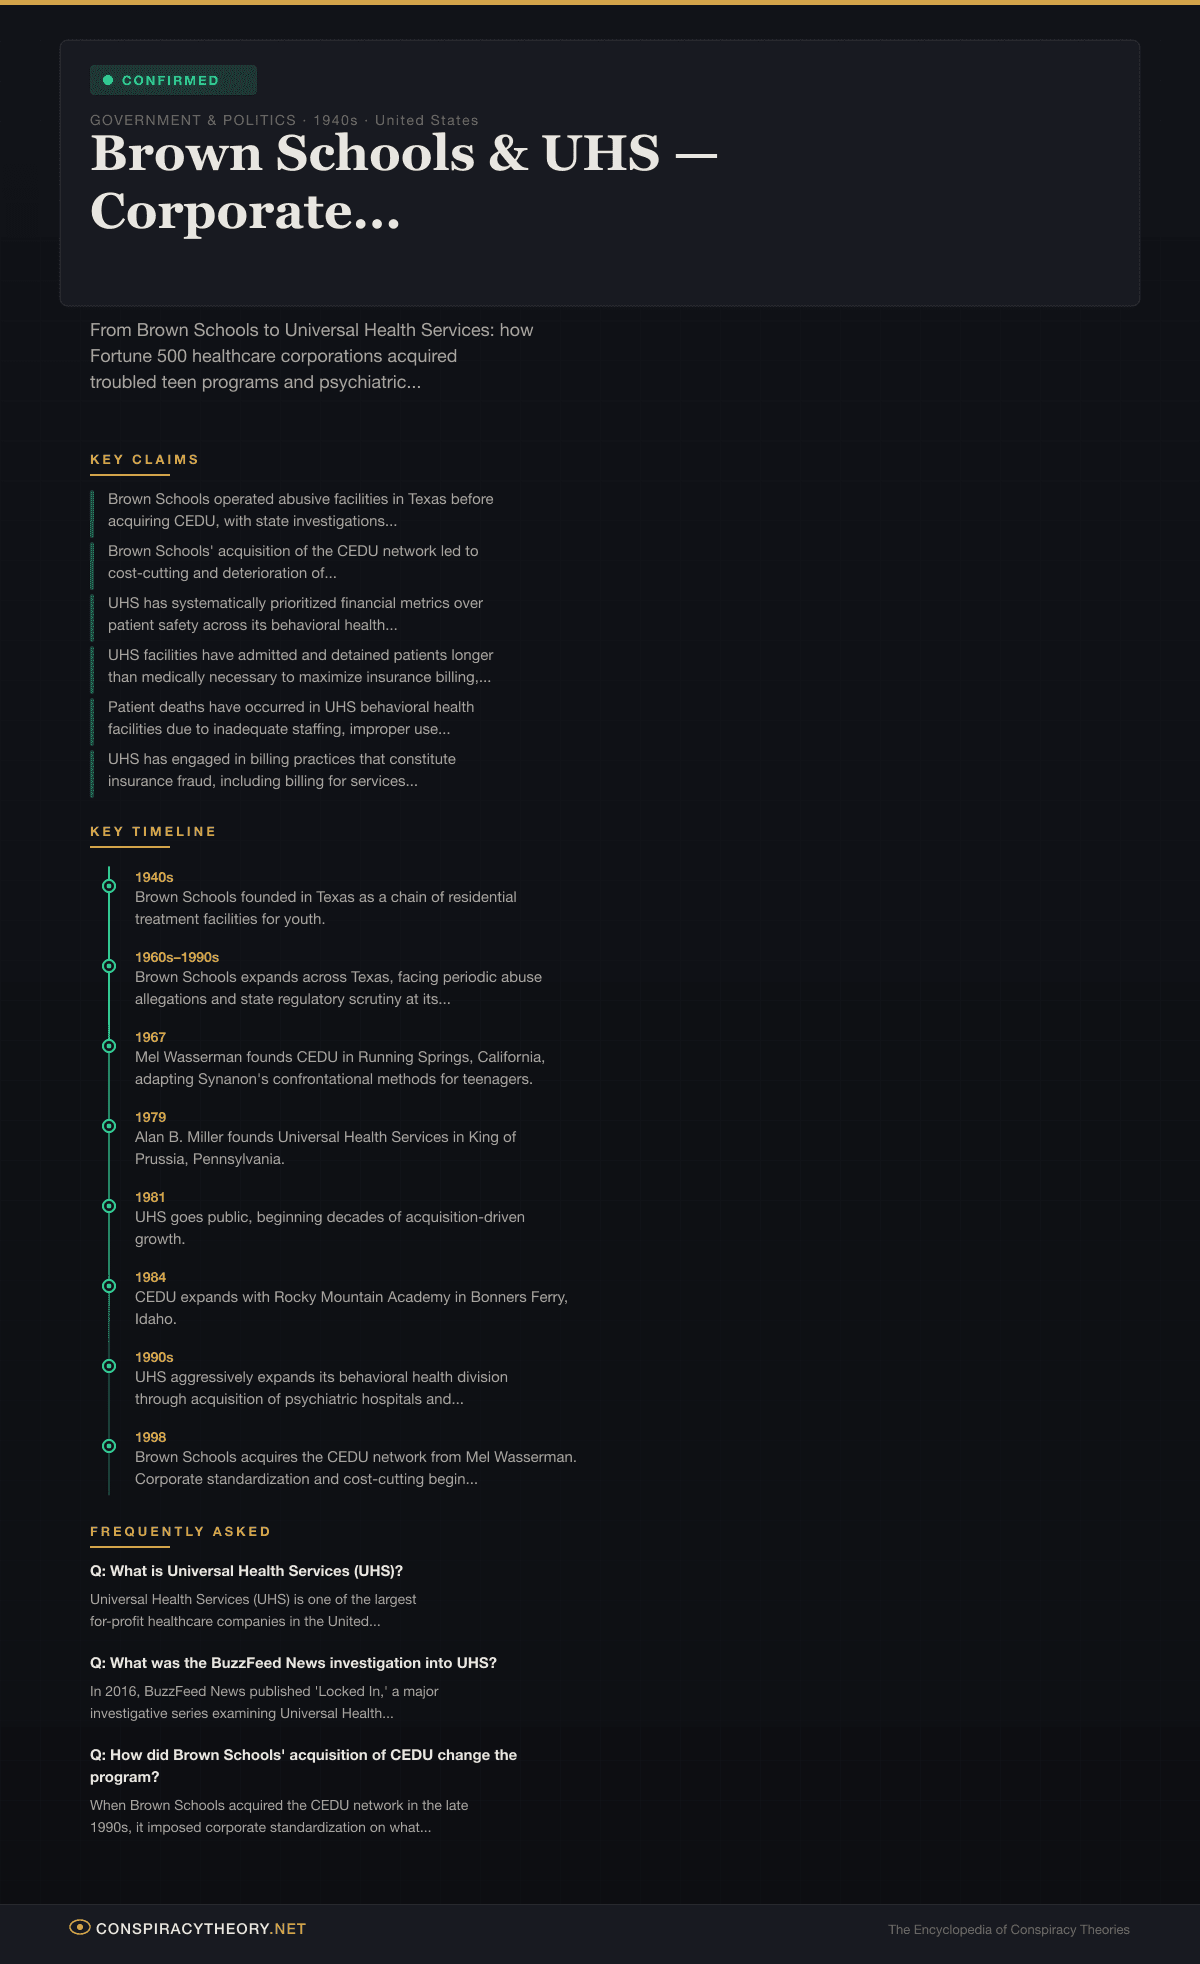Expand the 'What is Universal Health Services' question
The height and width of the screenshot is (1964, 1200).
coord(246,1571)
